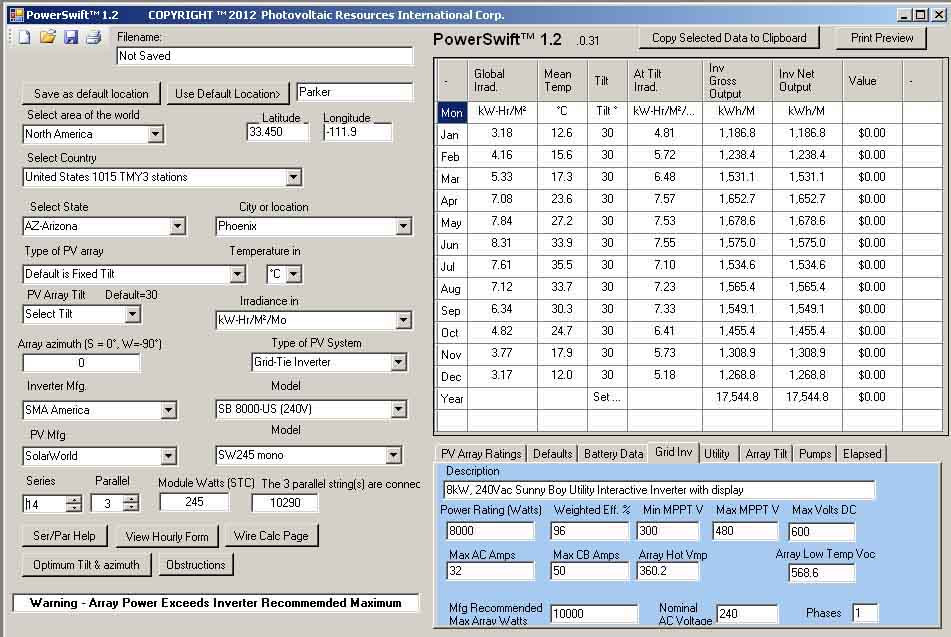The width and height of the screenshot is (951, 637).
Task: Change temperature unit via the °C dropdown
Action: 294,274
